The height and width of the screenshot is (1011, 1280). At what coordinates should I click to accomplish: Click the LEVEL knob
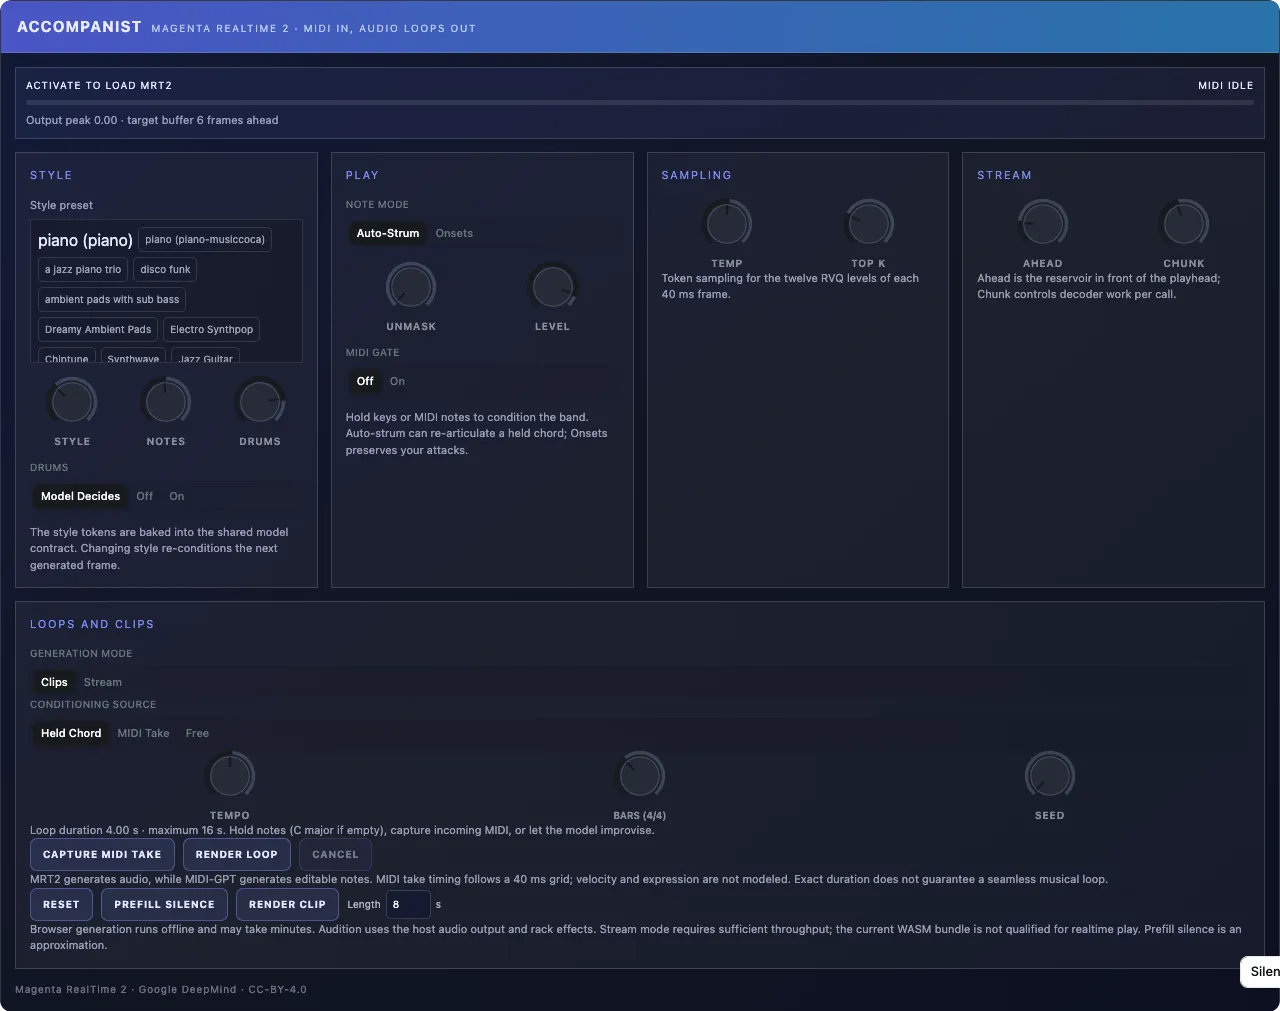pyautogui.click(x=552, y=287)
